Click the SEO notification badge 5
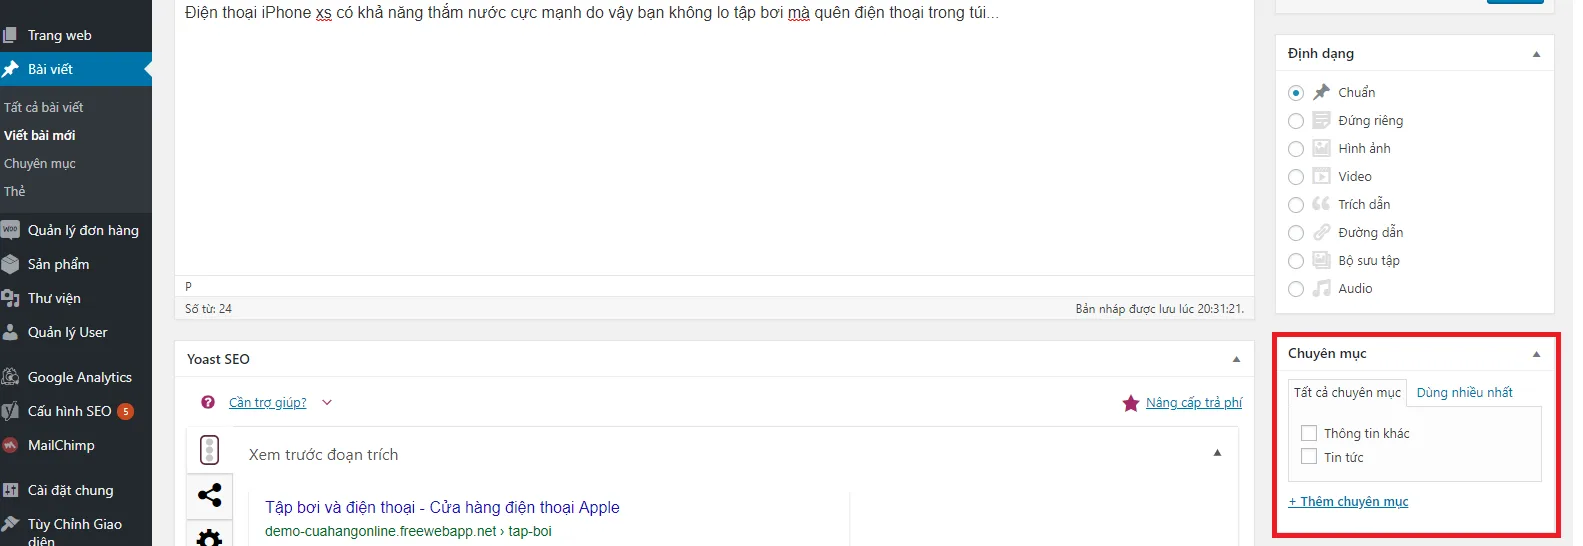Viewport: 1583px width, 546px height. coord(126,411)
